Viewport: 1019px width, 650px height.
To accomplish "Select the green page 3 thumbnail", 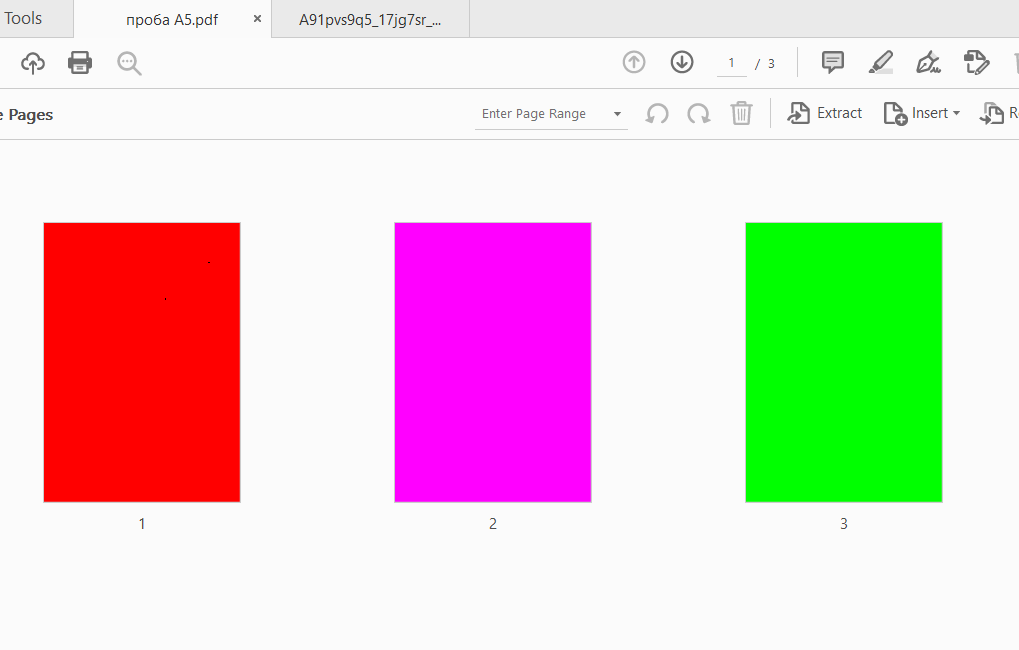I will click(x=844, y=362).
